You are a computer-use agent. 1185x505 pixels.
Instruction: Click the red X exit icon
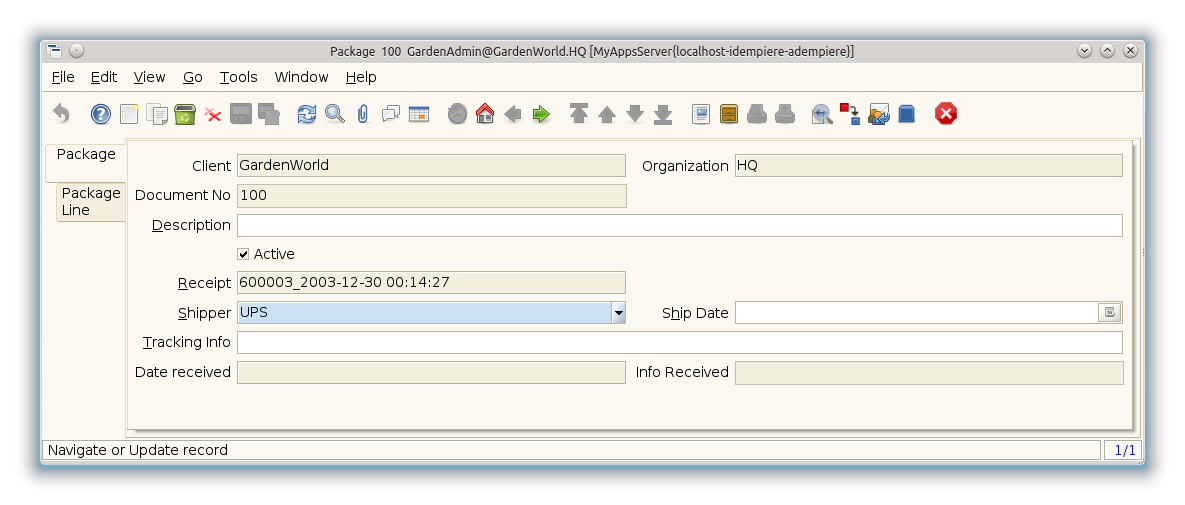coord(945,114)
